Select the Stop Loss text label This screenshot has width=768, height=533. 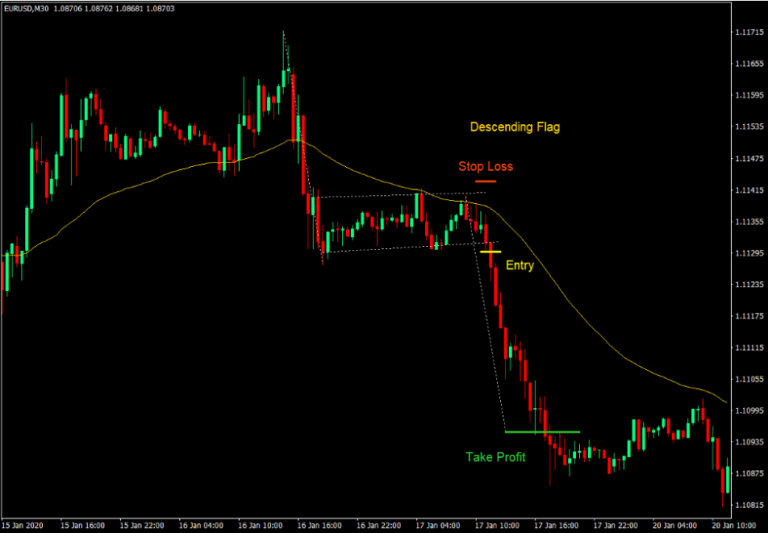485,166
